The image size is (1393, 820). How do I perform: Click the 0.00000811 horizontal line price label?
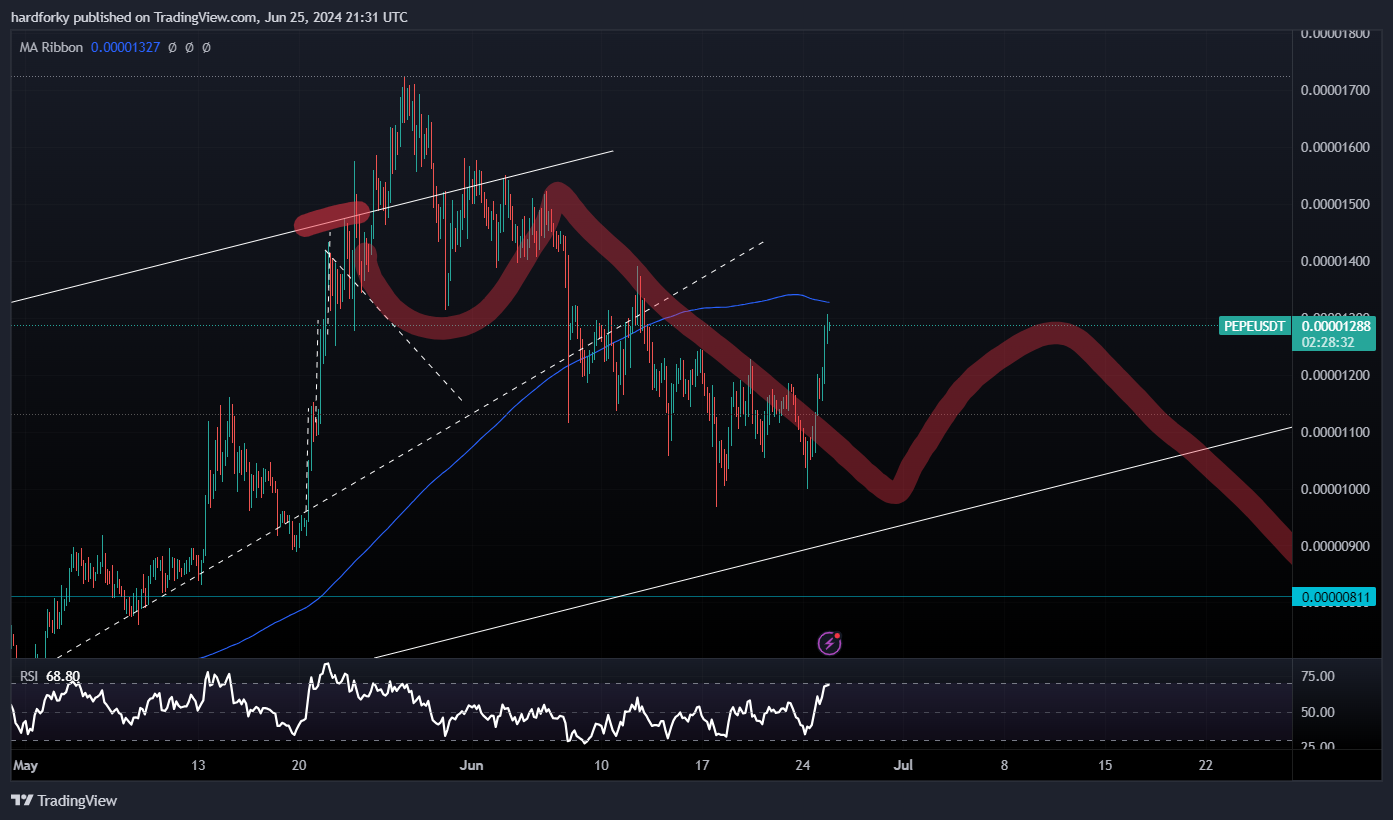click(x=1335, y=597)
